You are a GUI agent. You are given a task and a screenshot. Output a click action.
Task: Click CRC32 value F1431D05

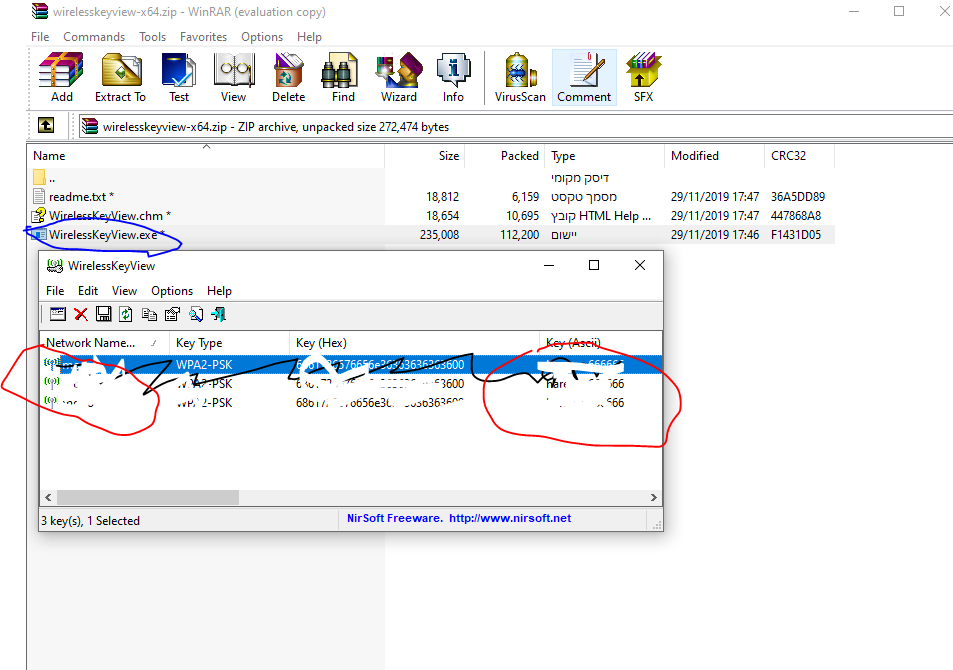point(796,235)
